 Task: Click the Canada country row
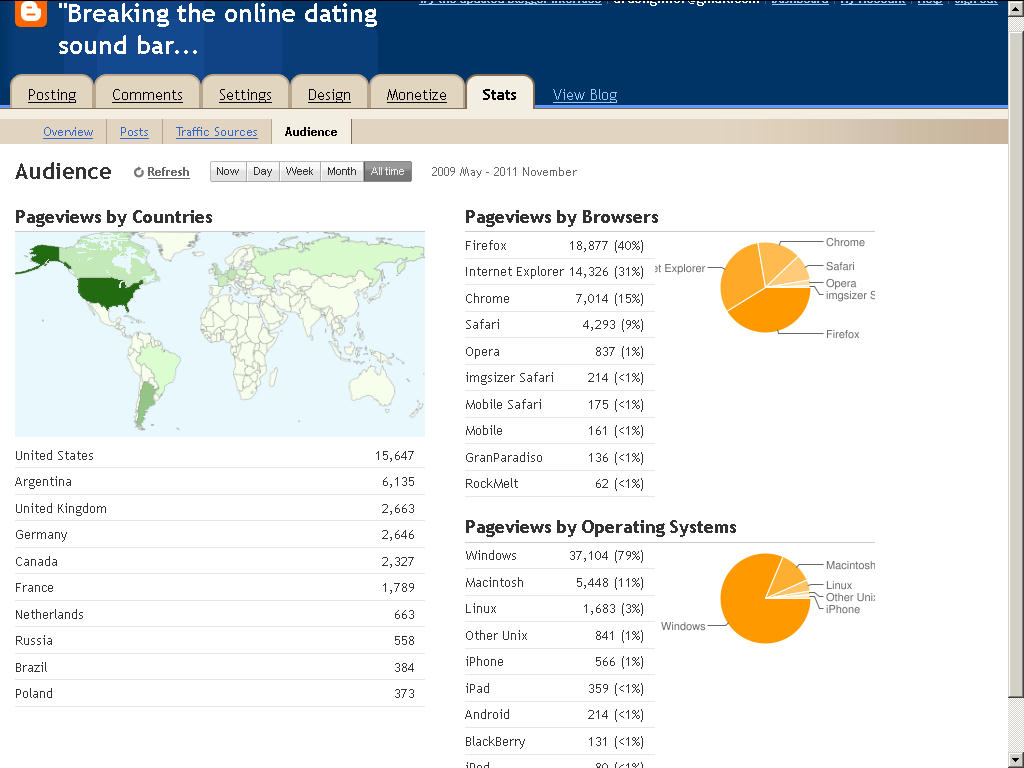(219, 562)
